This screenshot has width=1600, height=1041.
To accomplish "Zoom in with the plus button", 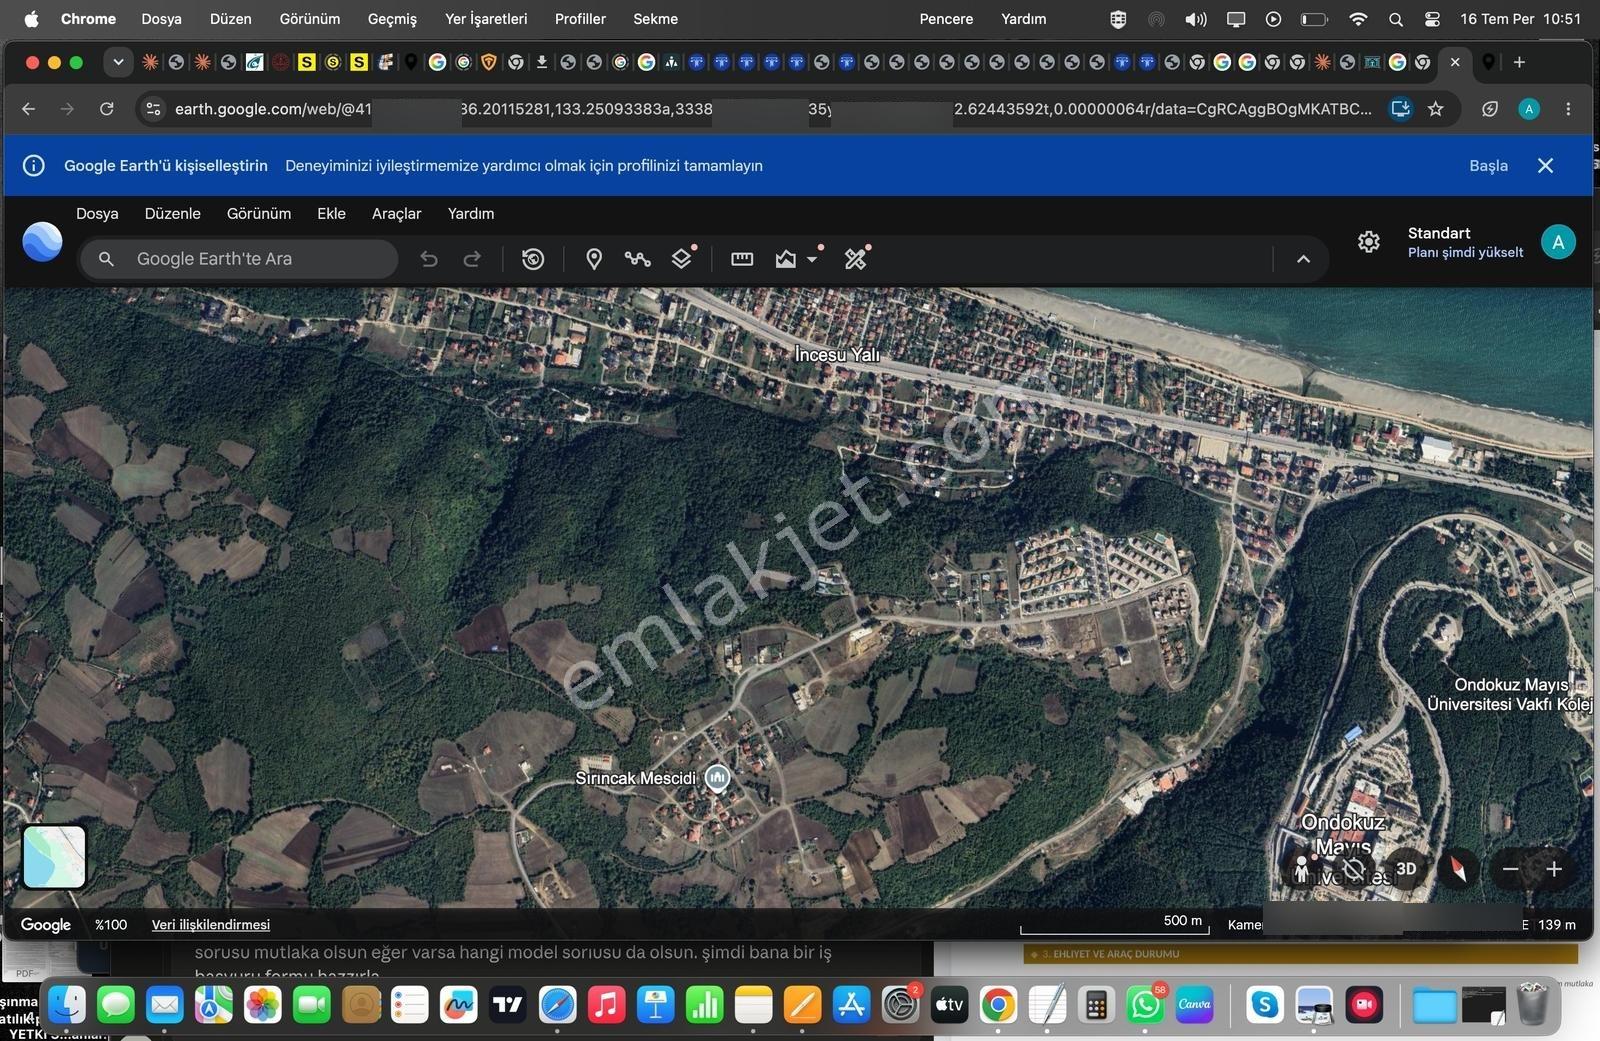I will [x=1554, y=869].
